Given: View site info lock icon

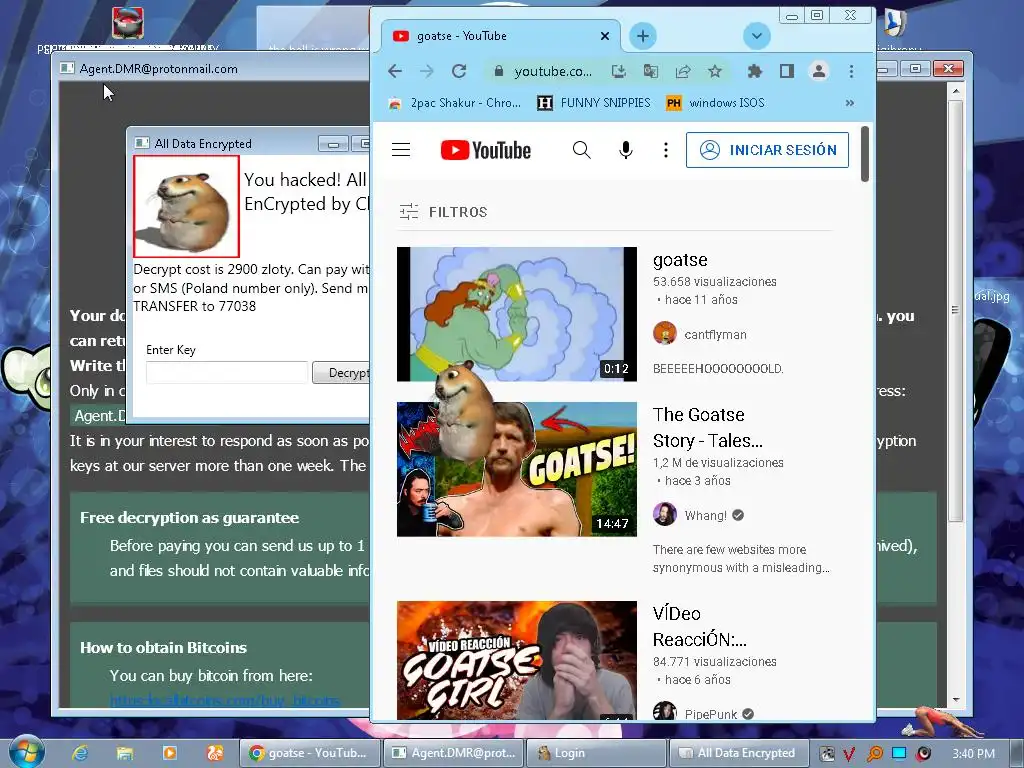Looking at the screenshot, I should click(x=498, y=71).
